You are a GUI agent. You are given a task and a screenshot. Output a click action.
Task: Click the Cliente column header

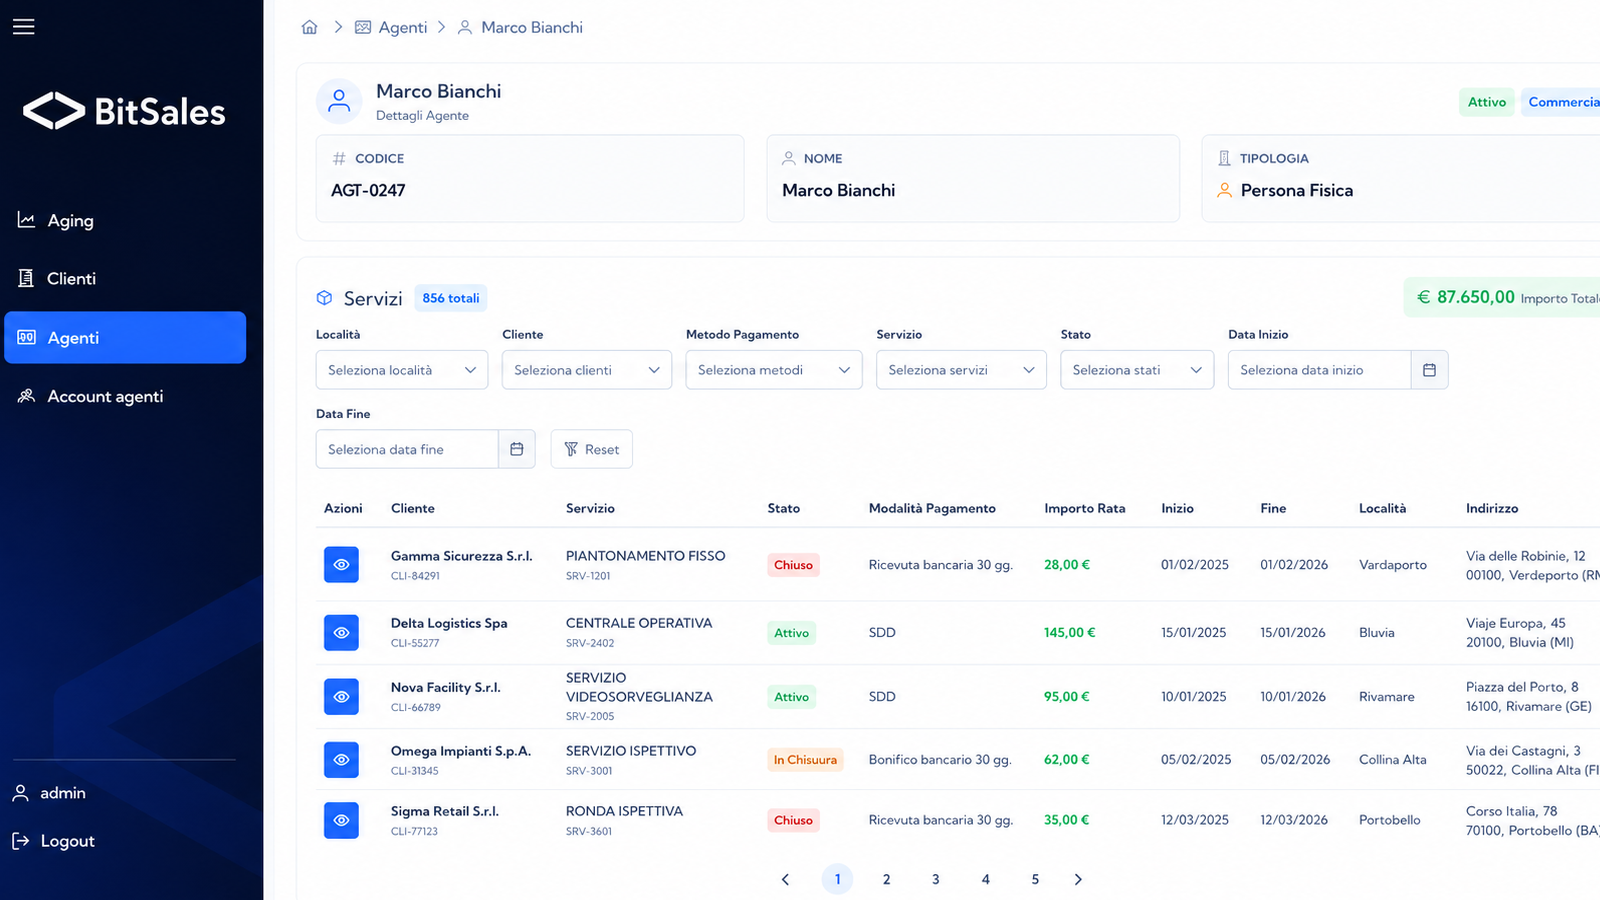413,508
